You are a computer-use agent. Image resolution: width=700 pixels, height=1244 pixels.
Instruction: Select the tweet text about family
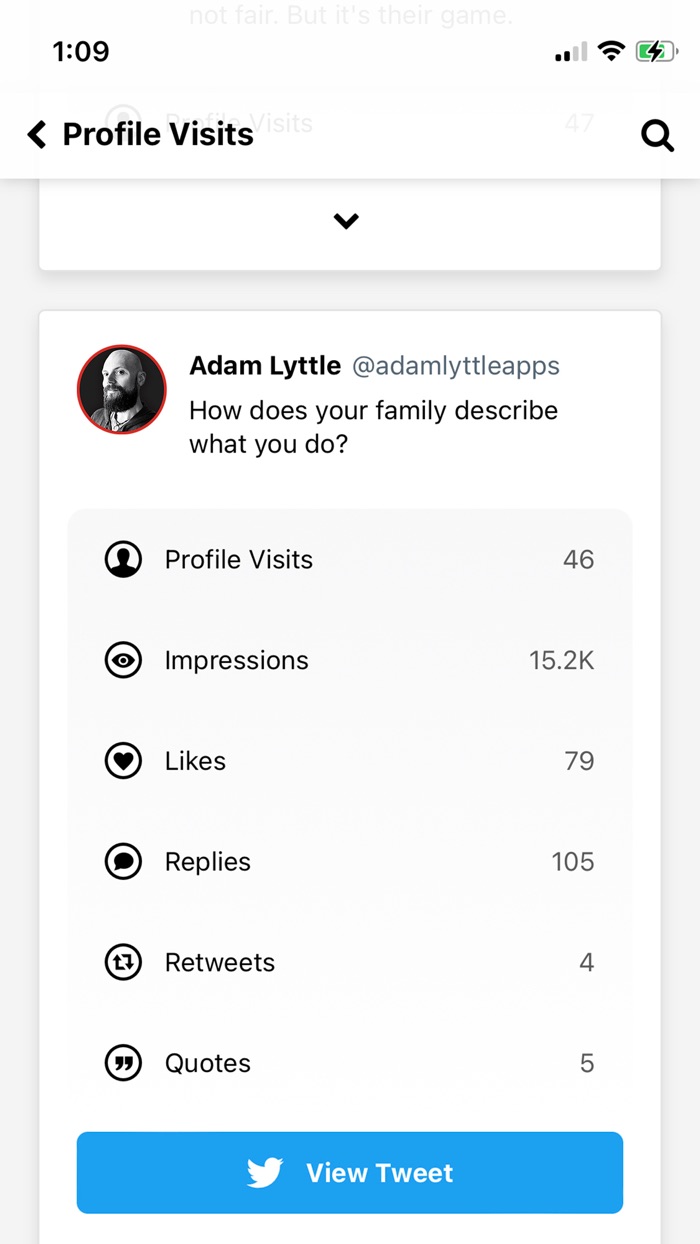(373, 427)
